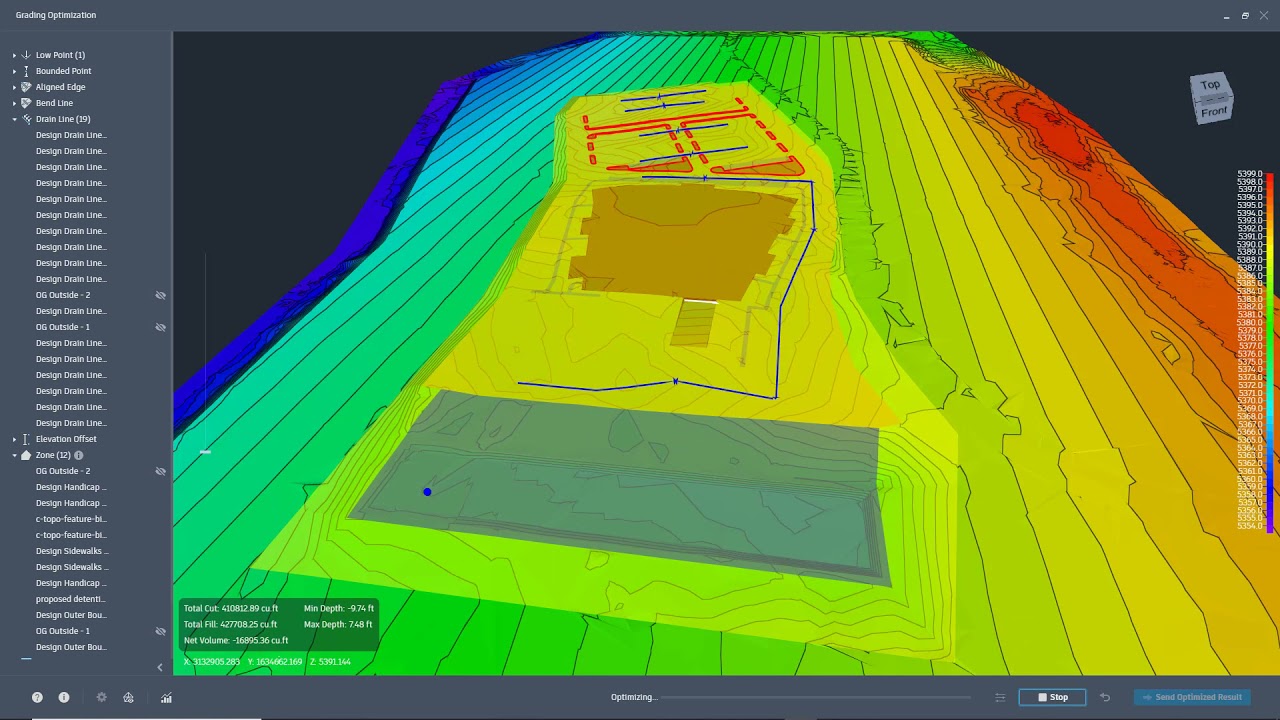Click the optimization statistics chart icon

coord(166,697)
